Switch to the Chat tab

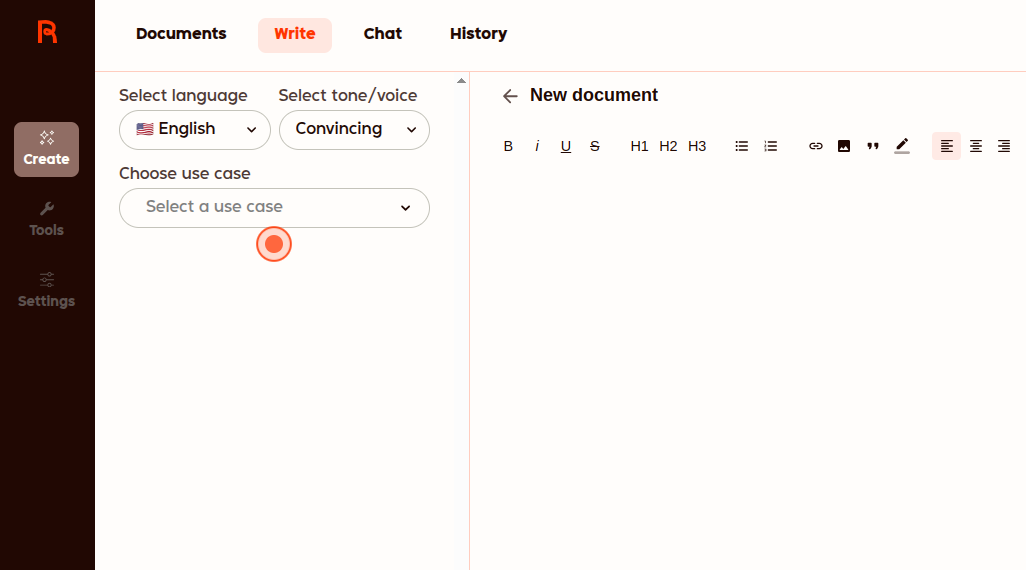pos(383,34)
